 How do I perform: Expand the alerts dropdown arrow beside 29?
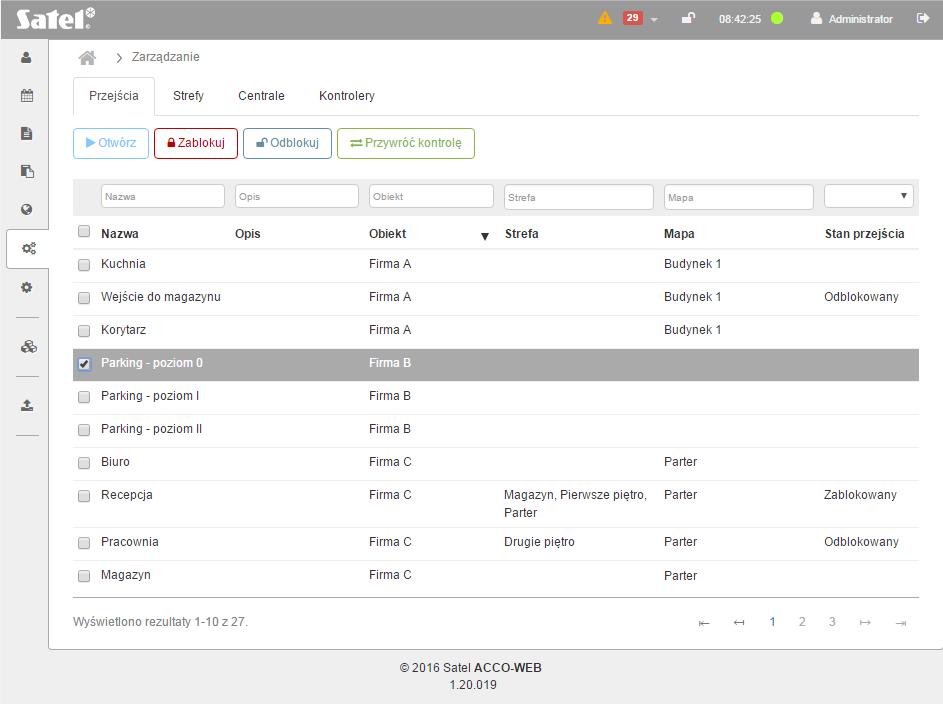[654, 20]
